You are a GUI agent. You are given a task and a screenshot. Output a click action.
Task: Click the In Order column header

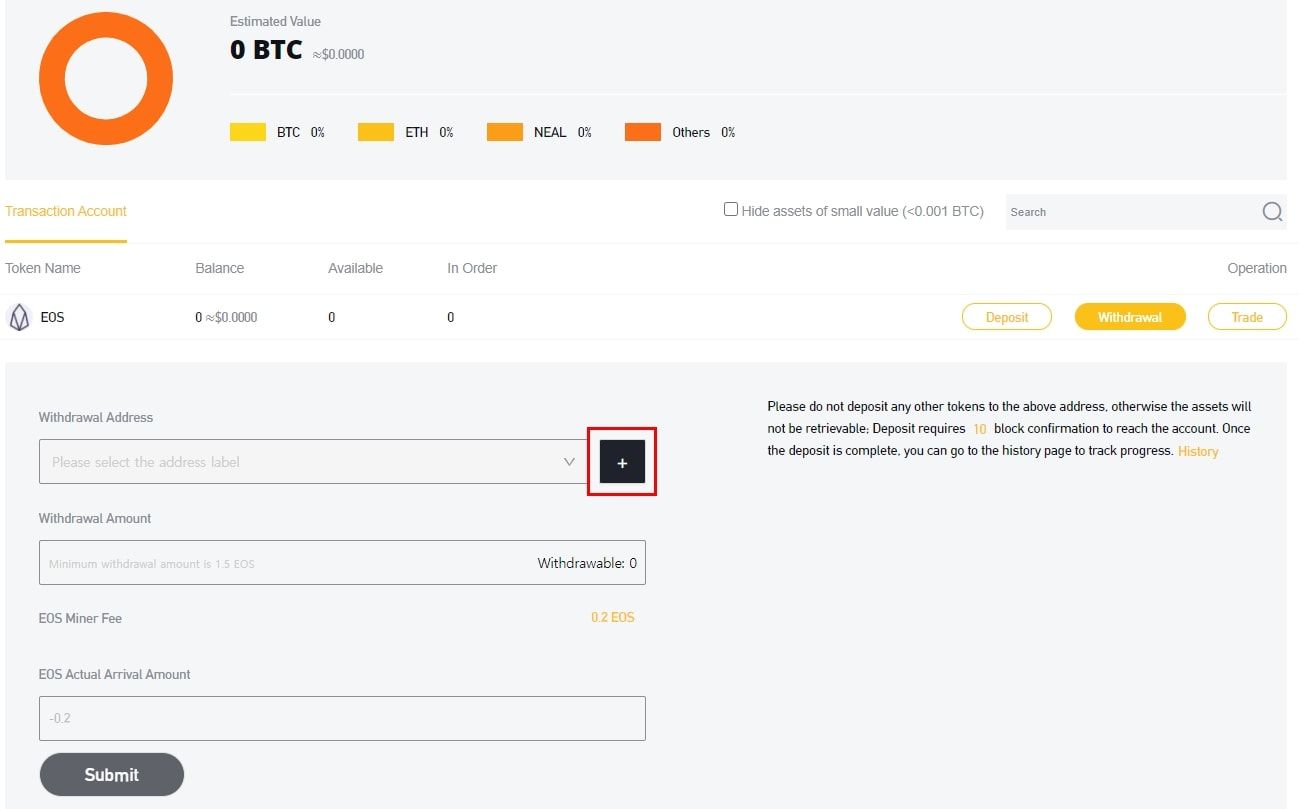pos(472,268)
